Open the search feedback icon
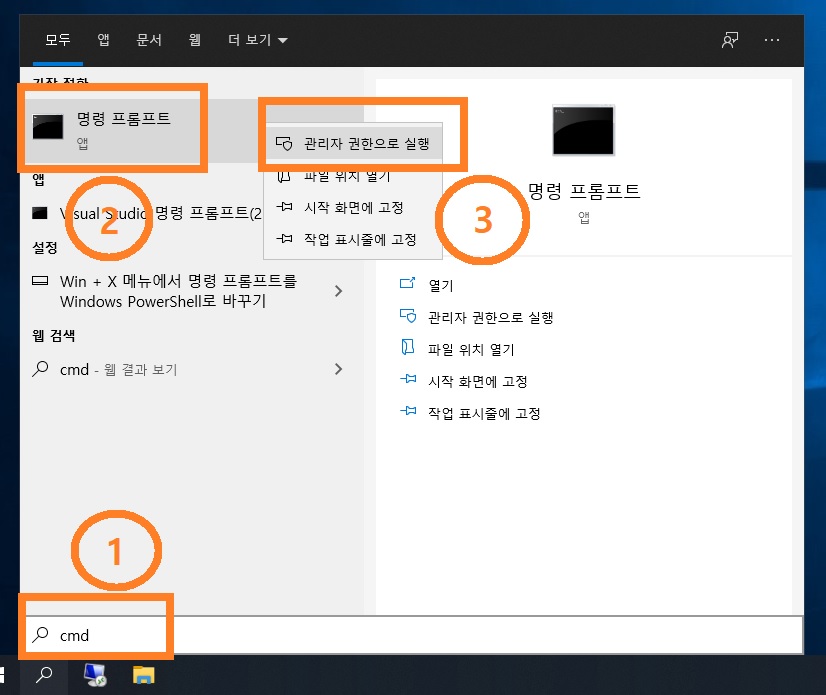The image size is (826, 695). point(730,40)
